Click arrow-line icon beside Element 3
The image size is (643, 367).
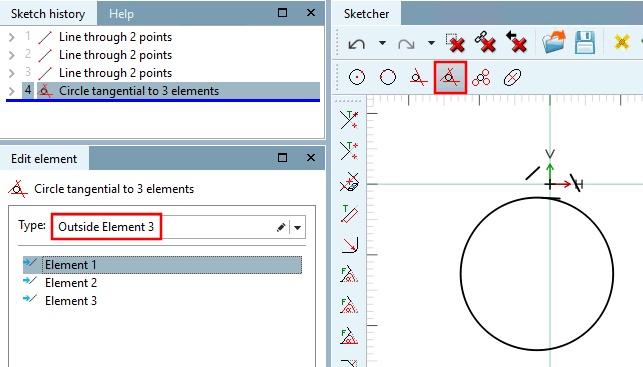[x=30, y=299]
